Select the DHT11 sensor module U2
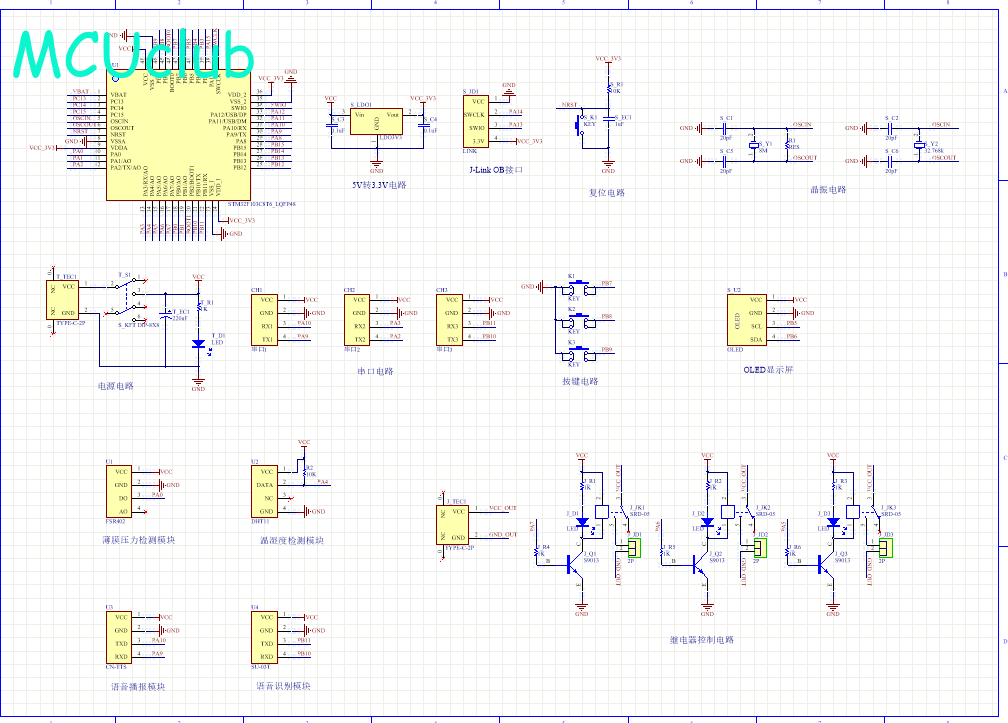This screenshot has width=1008, height=723. point(265,492)
